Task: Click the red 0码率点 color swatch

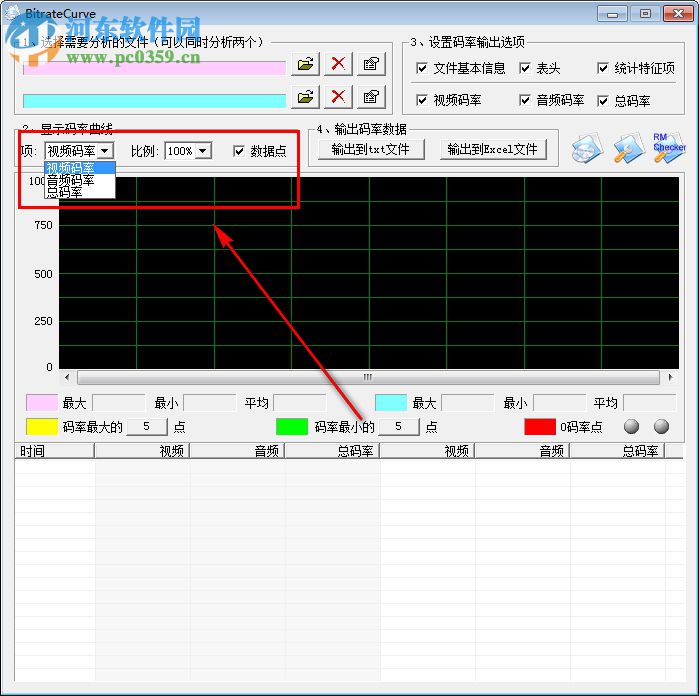Action: pyautogui.click(x=540, y=427)
